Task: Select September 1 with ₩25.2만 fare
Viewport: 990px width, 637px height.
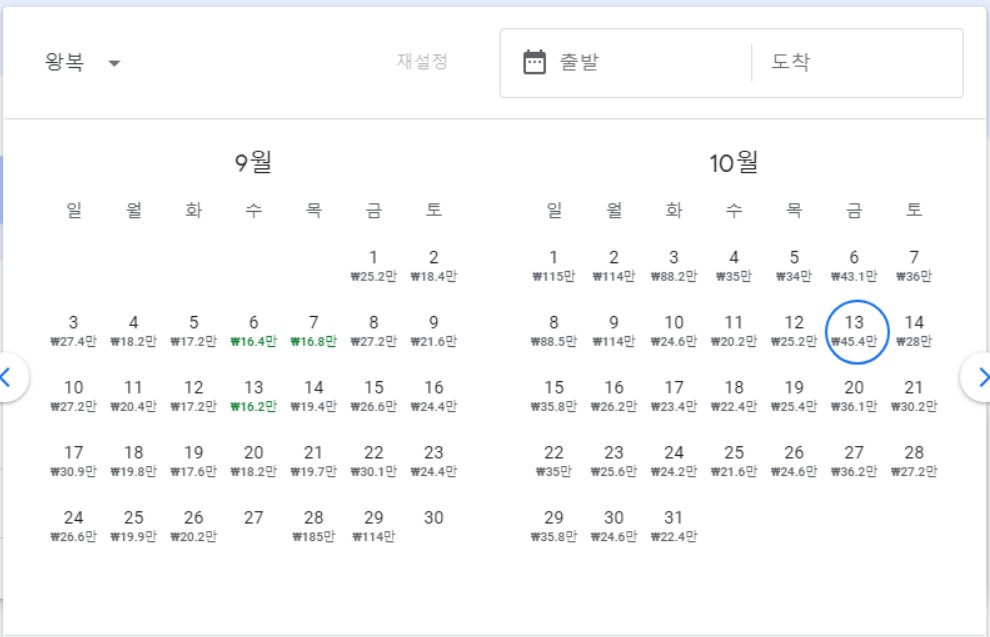Action: coord(374,265)
